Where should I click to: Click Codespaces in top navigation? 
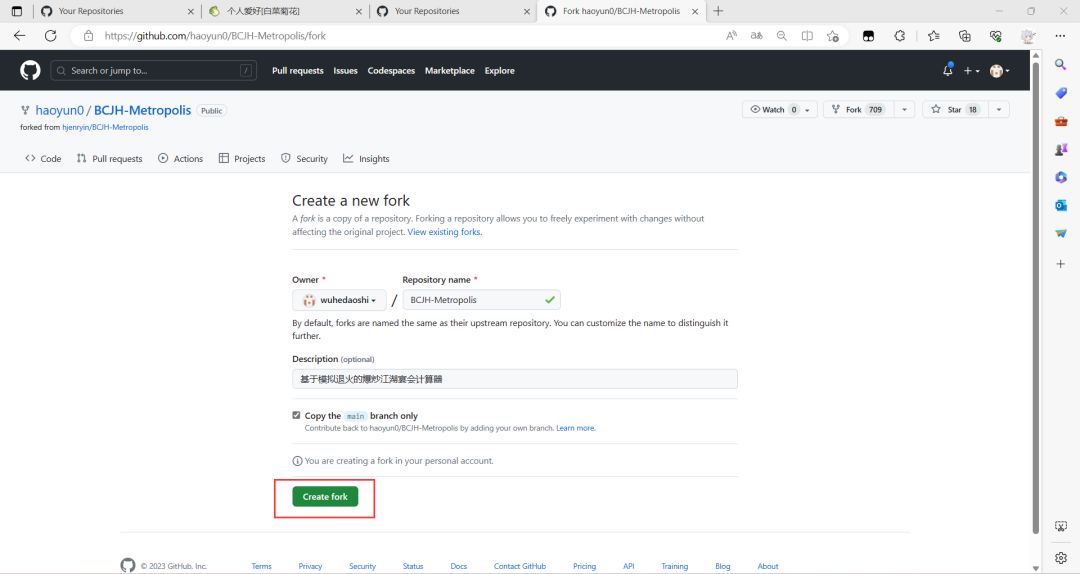[391, 70]
